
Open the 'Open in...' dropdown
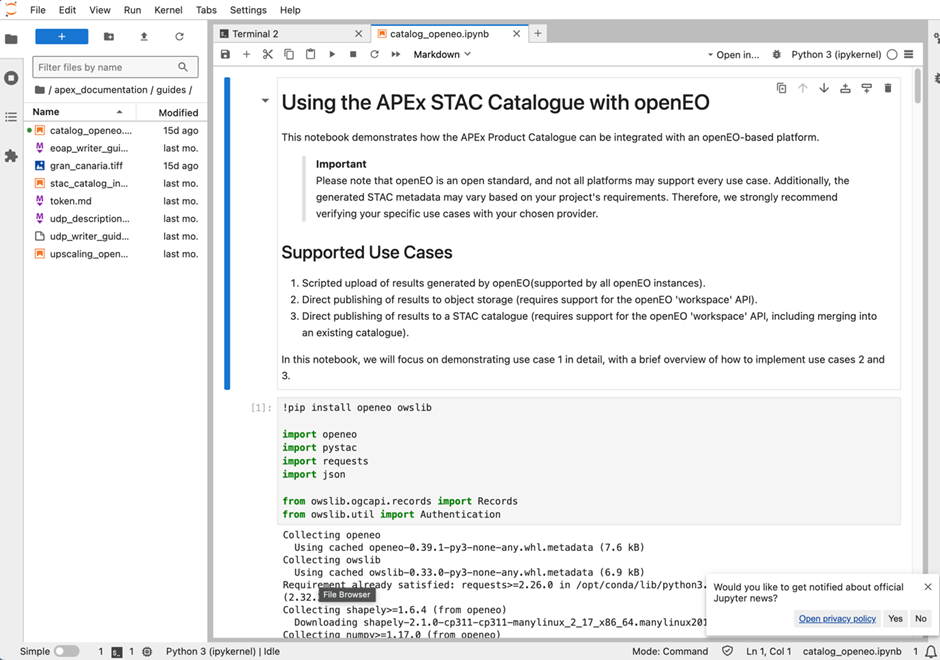tap(733, 55)
